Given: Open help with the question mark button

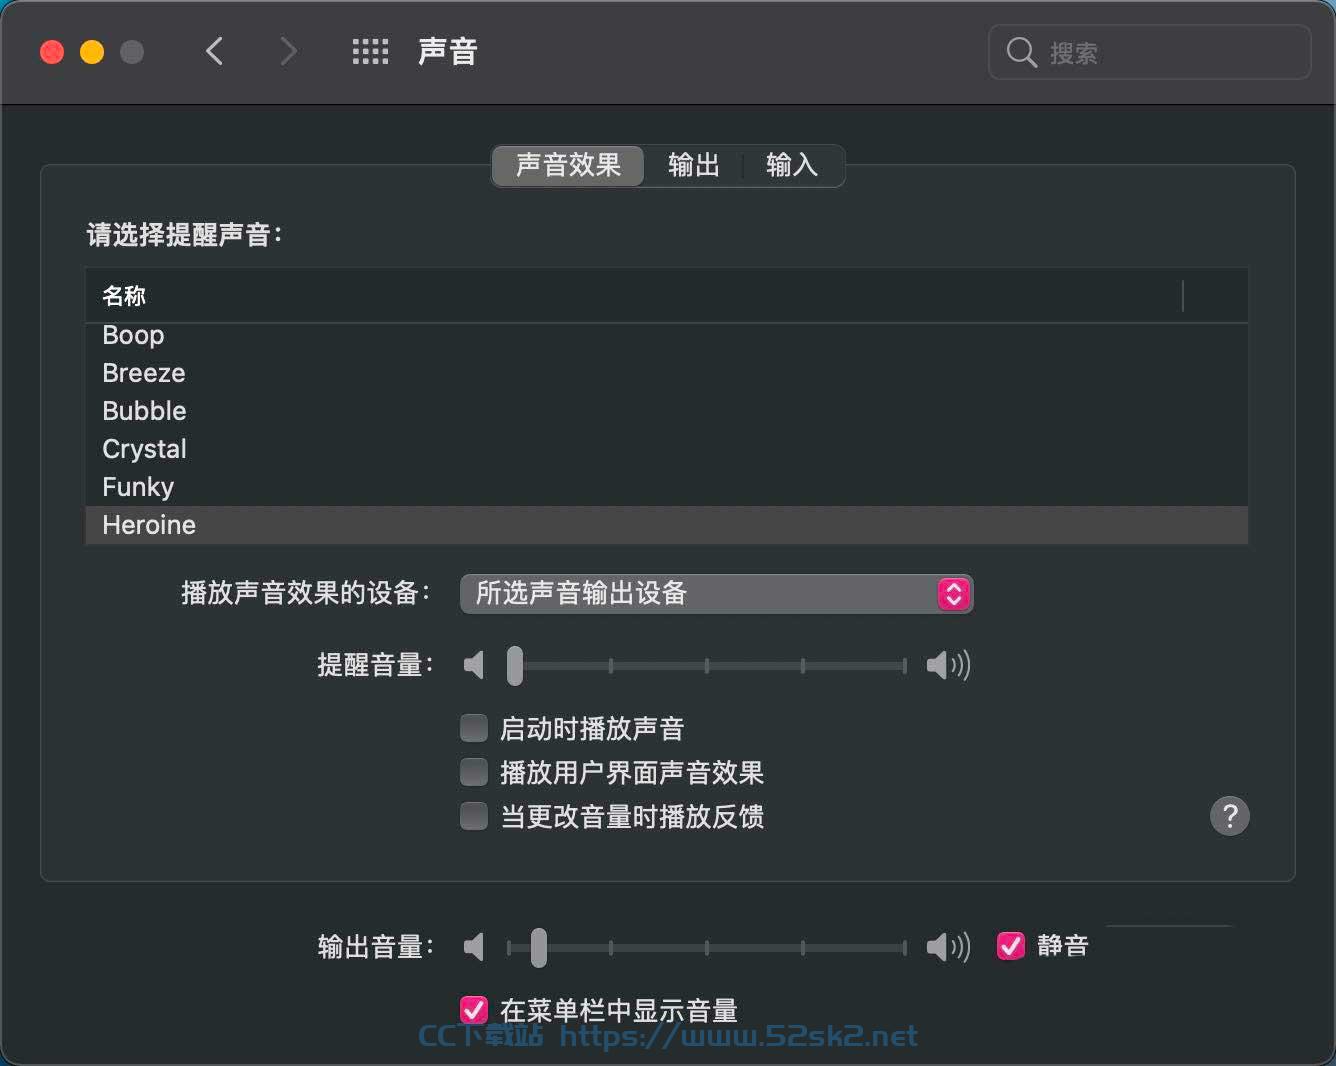Looking at the screenshot, I should point(1230,816).
